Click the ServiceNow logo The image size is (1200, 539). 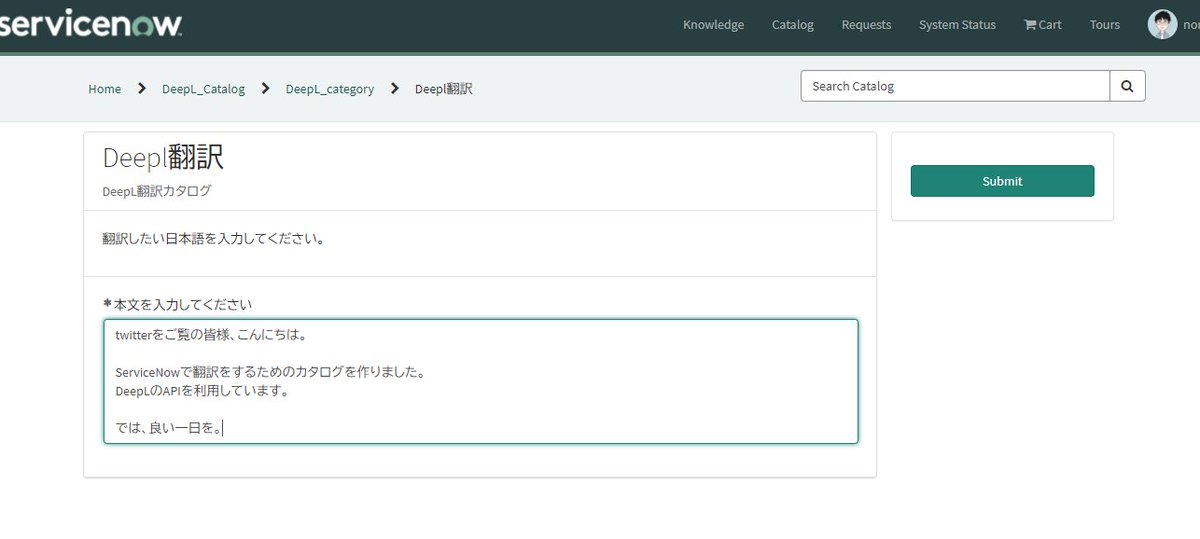tap(91, 24)
